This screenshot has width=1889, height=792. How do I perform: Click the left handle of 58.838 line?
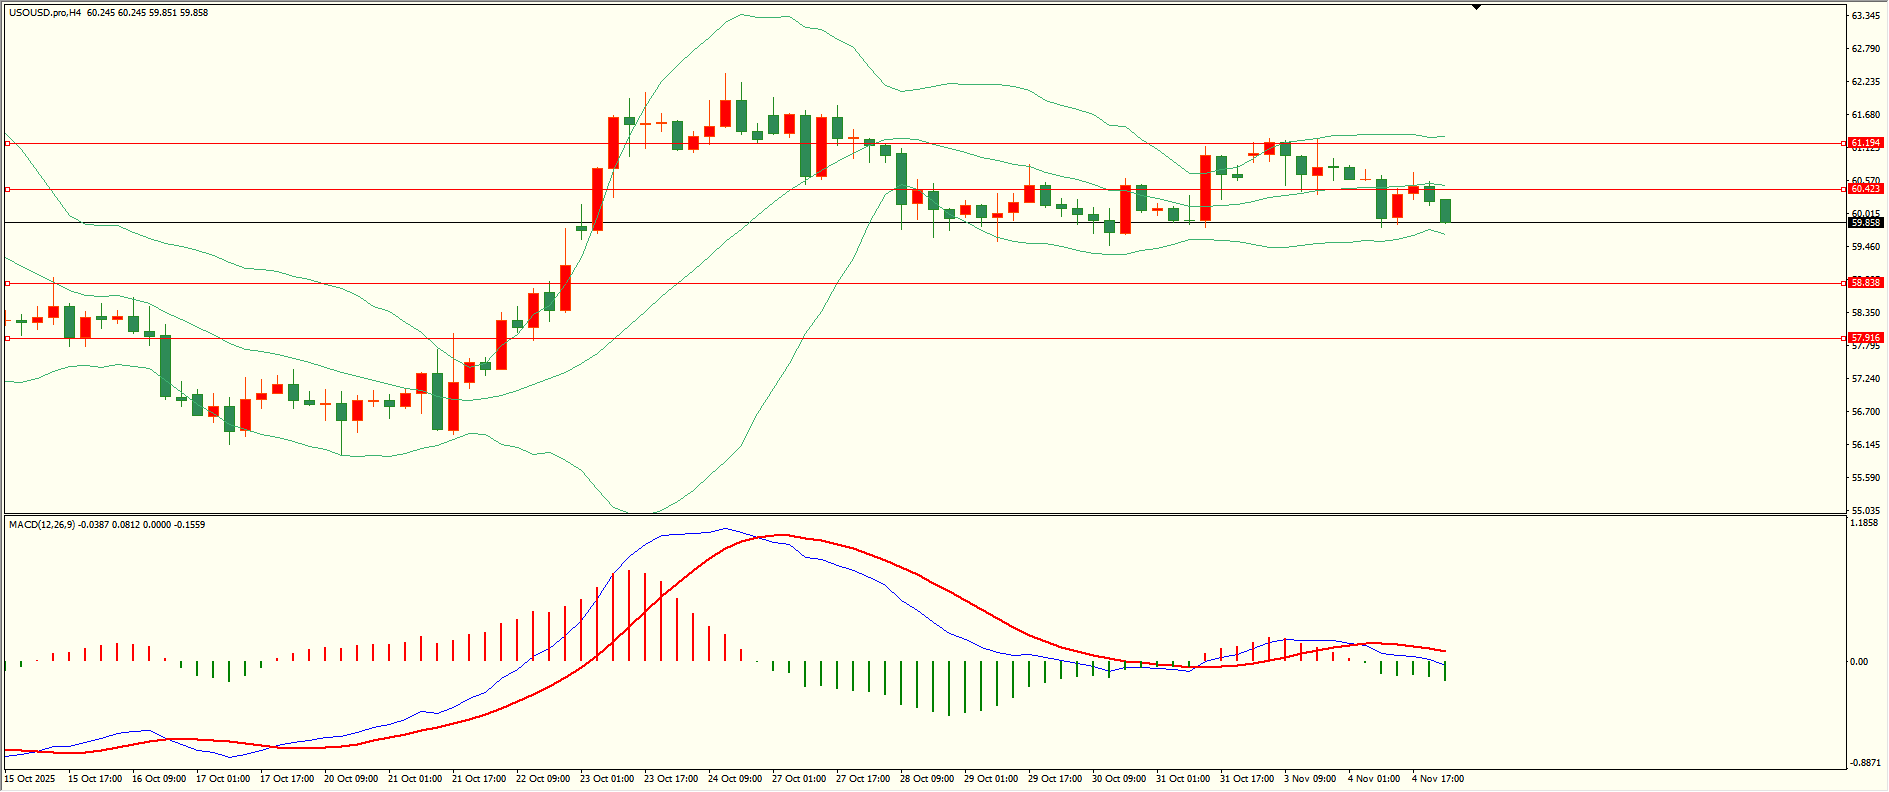pos(8,284)
